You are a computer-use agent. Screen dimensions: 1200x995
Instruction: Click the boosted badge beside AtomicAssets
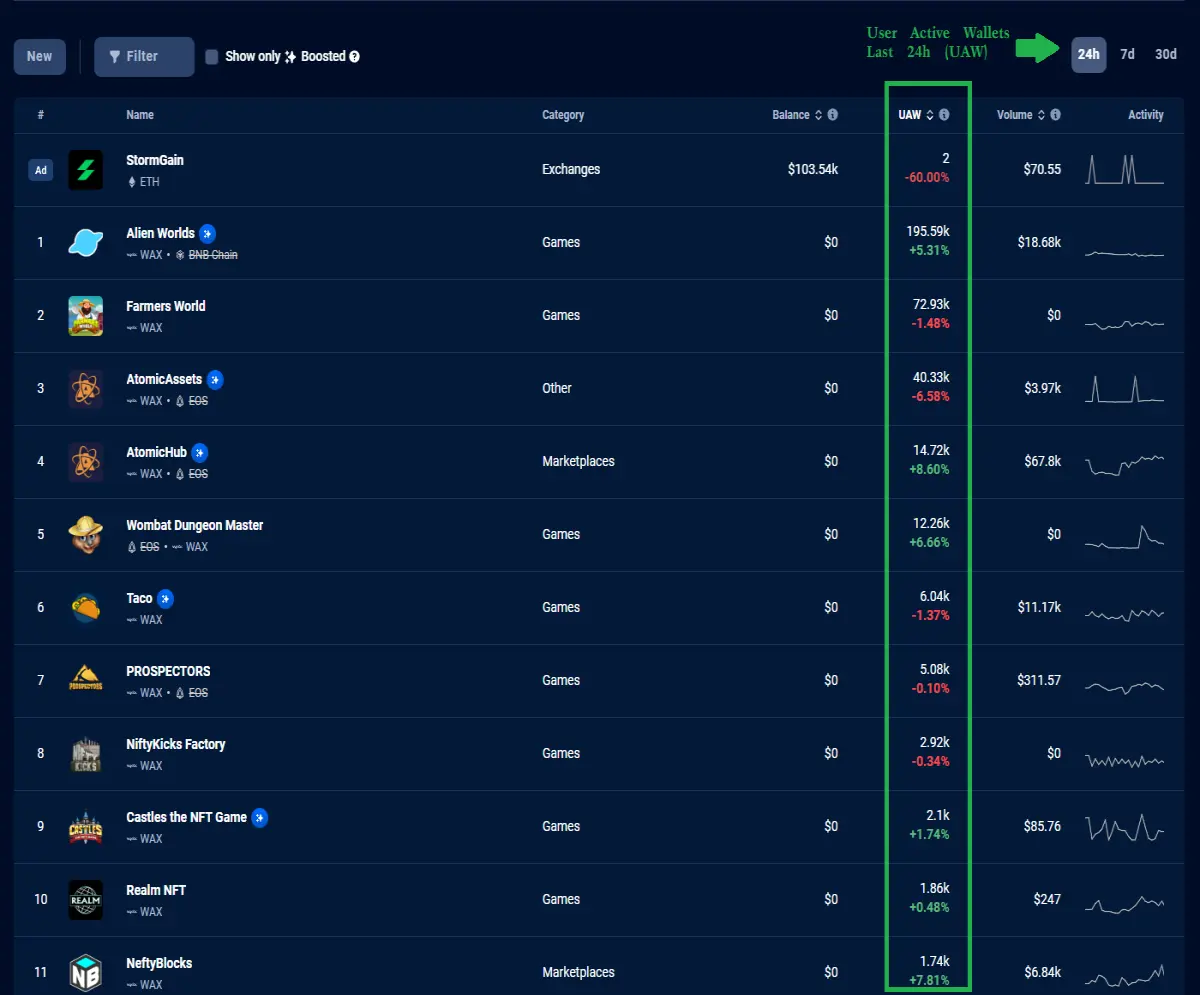(215, 379)
